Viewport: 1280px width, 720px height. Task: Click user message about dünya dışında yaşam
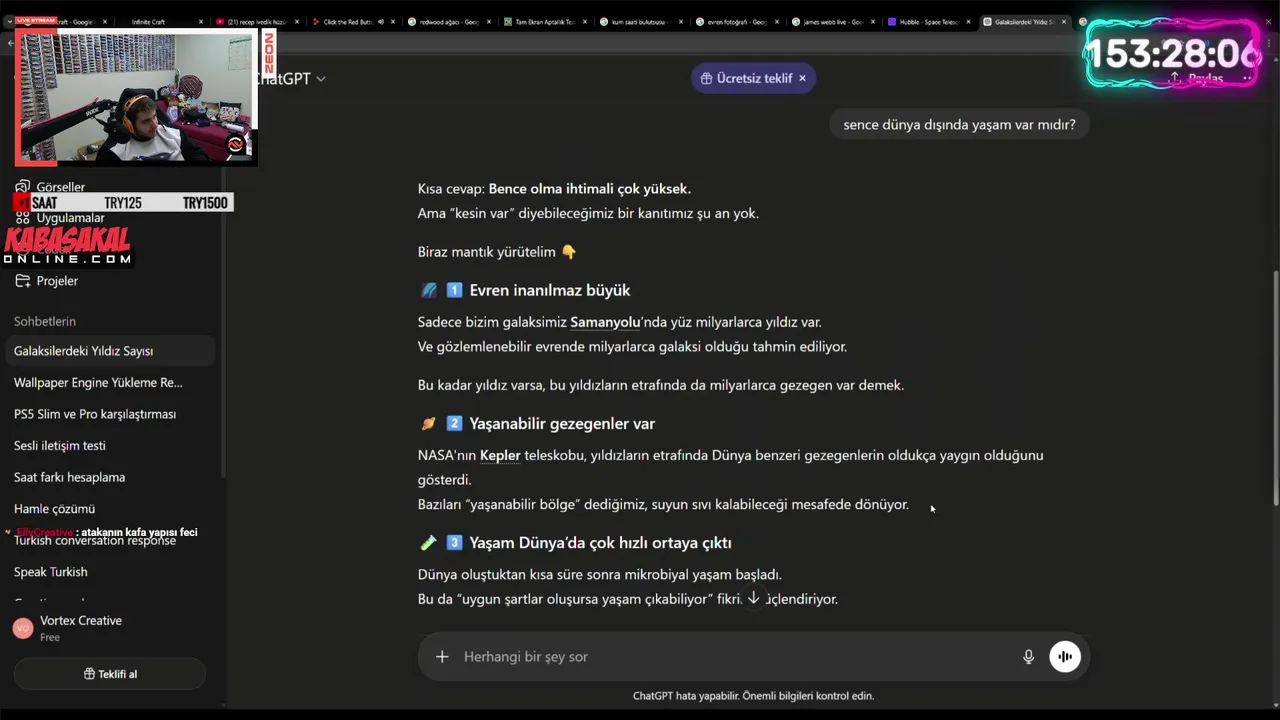(959, 125)
